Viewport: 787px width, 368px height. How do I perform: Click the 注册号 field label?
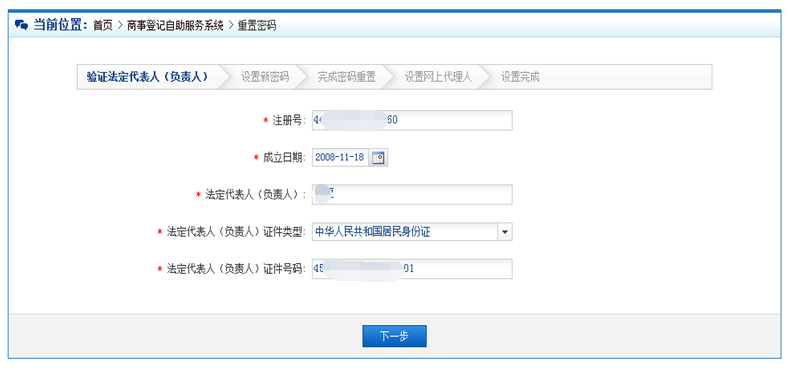pyautogui.click(x=289, y=120)
